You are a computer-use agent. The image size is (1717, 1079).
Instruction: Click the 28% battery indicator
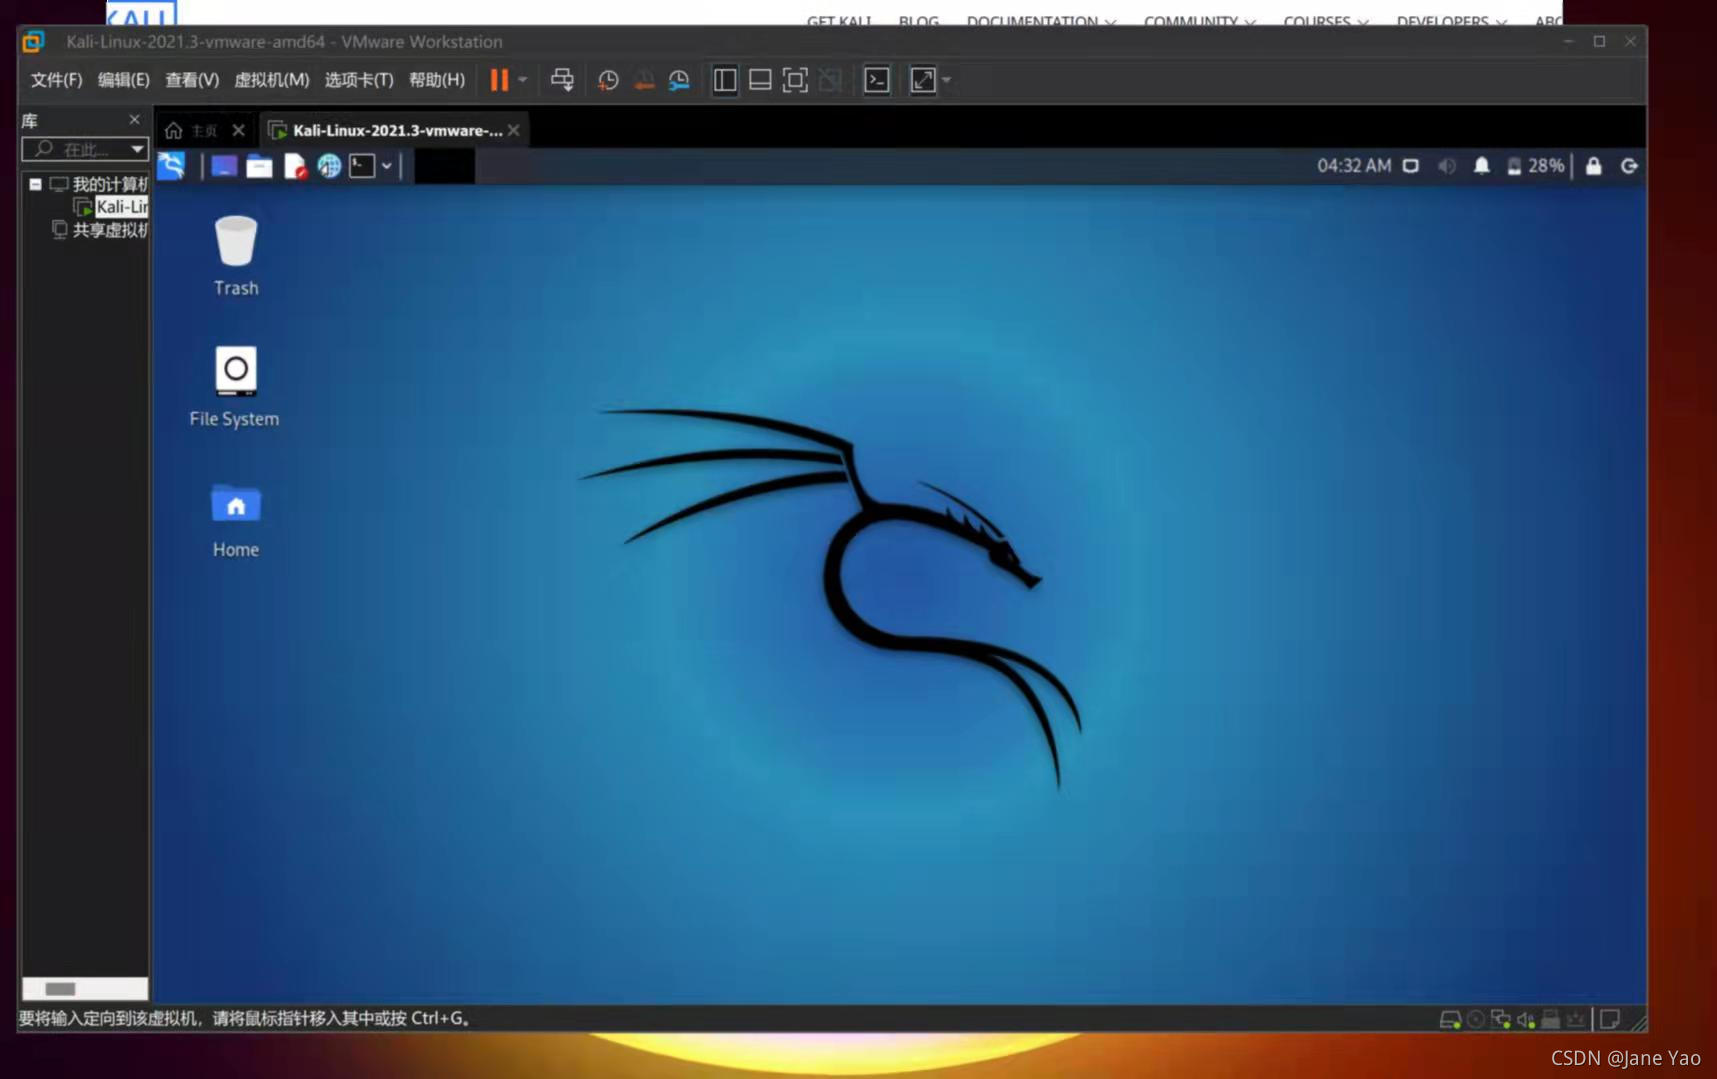coord(1536,166)
